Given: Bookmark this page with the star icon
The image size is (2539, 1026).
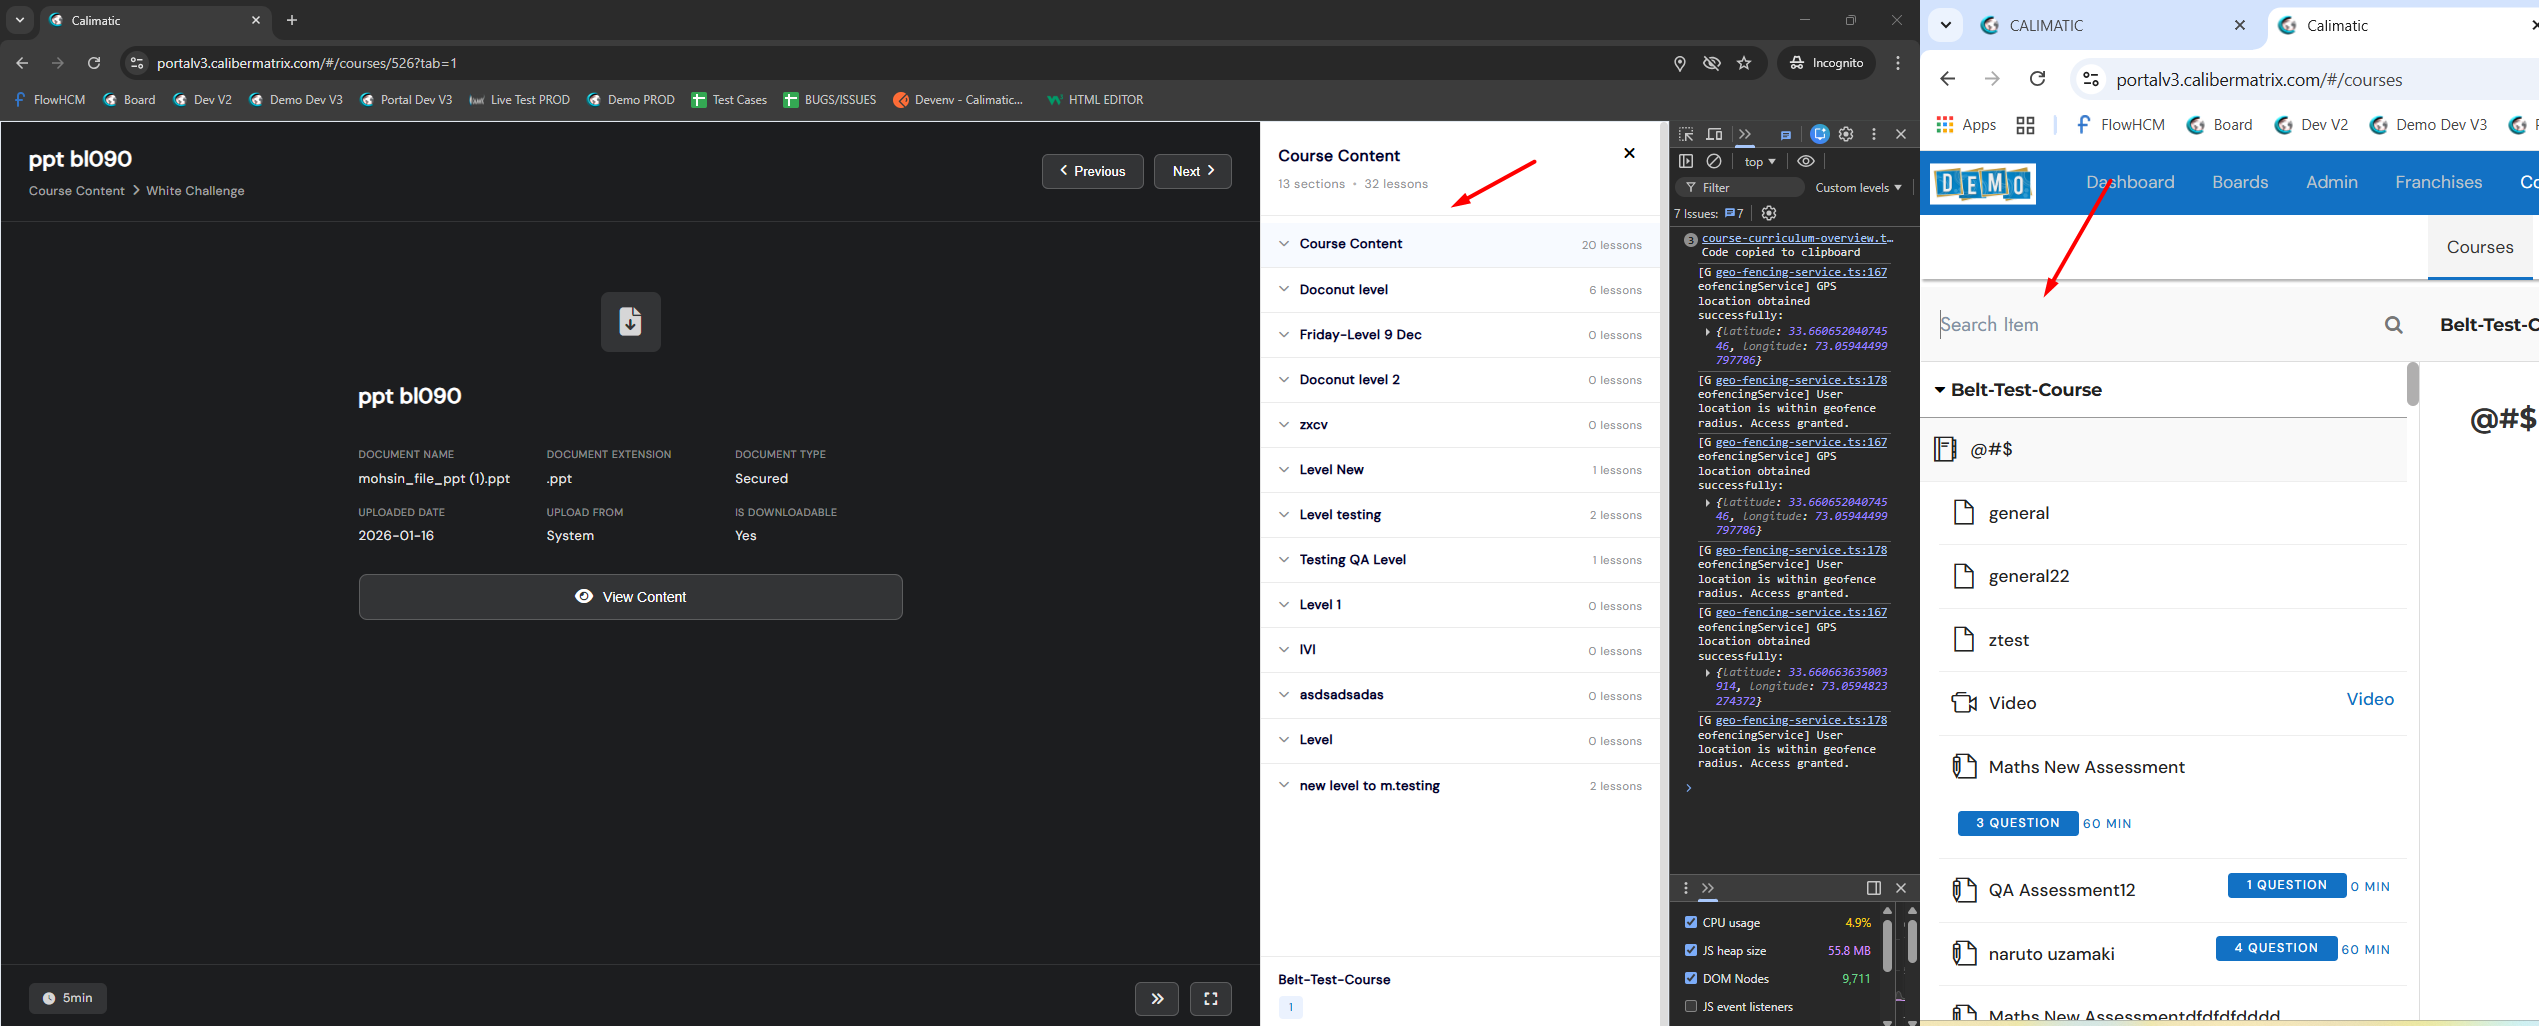Looking at the screenshot, I should coord(1744,63).
